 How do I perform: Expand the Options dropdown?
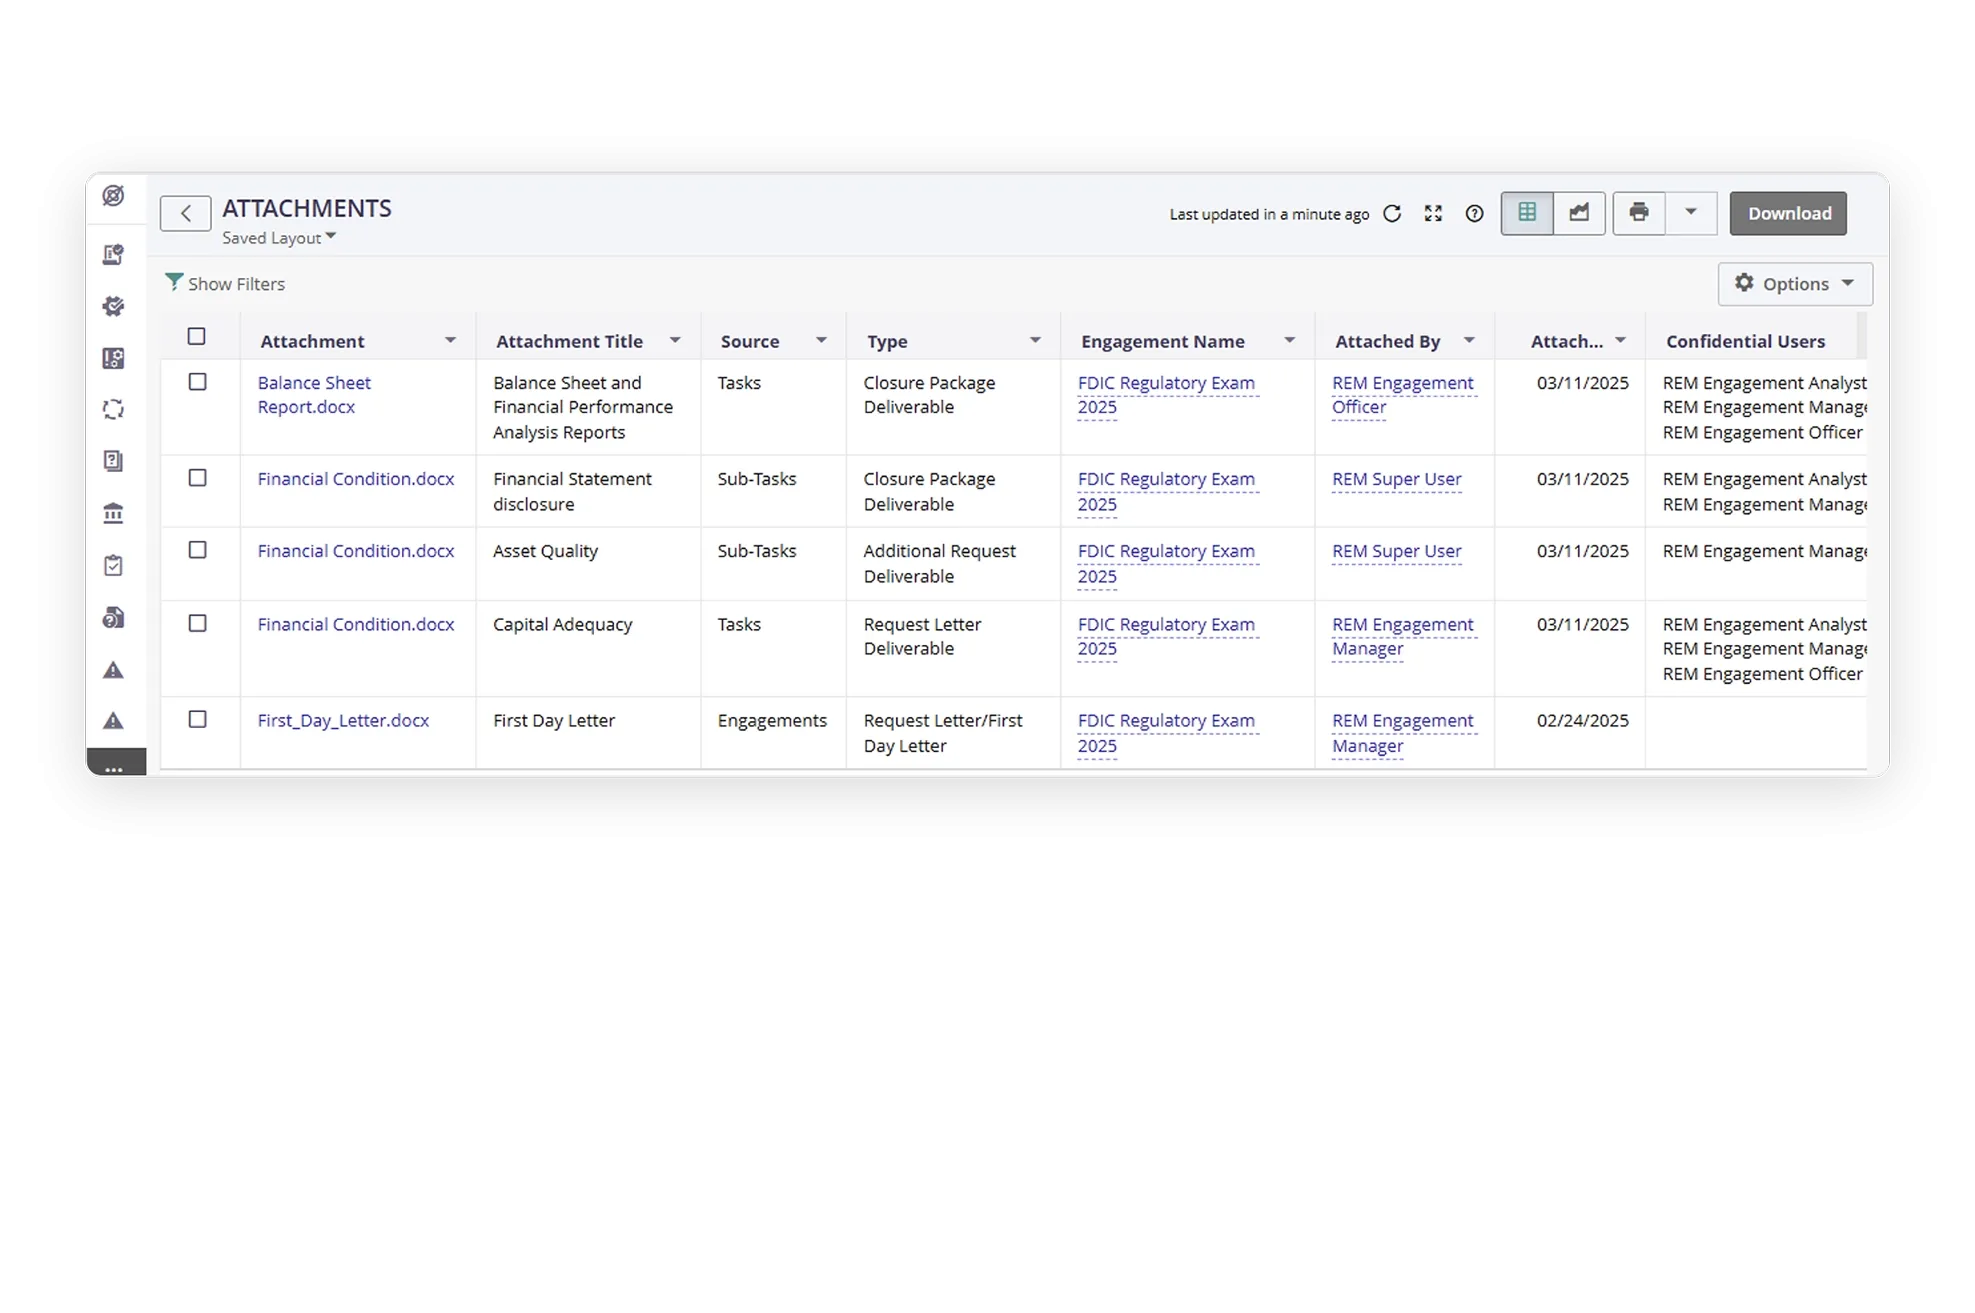tap(1794, 284)
